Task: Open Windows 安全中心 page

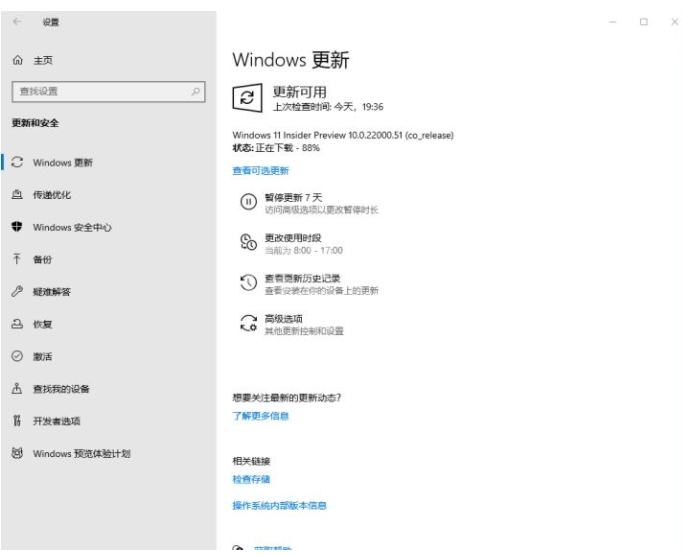Action: (72, 227)
